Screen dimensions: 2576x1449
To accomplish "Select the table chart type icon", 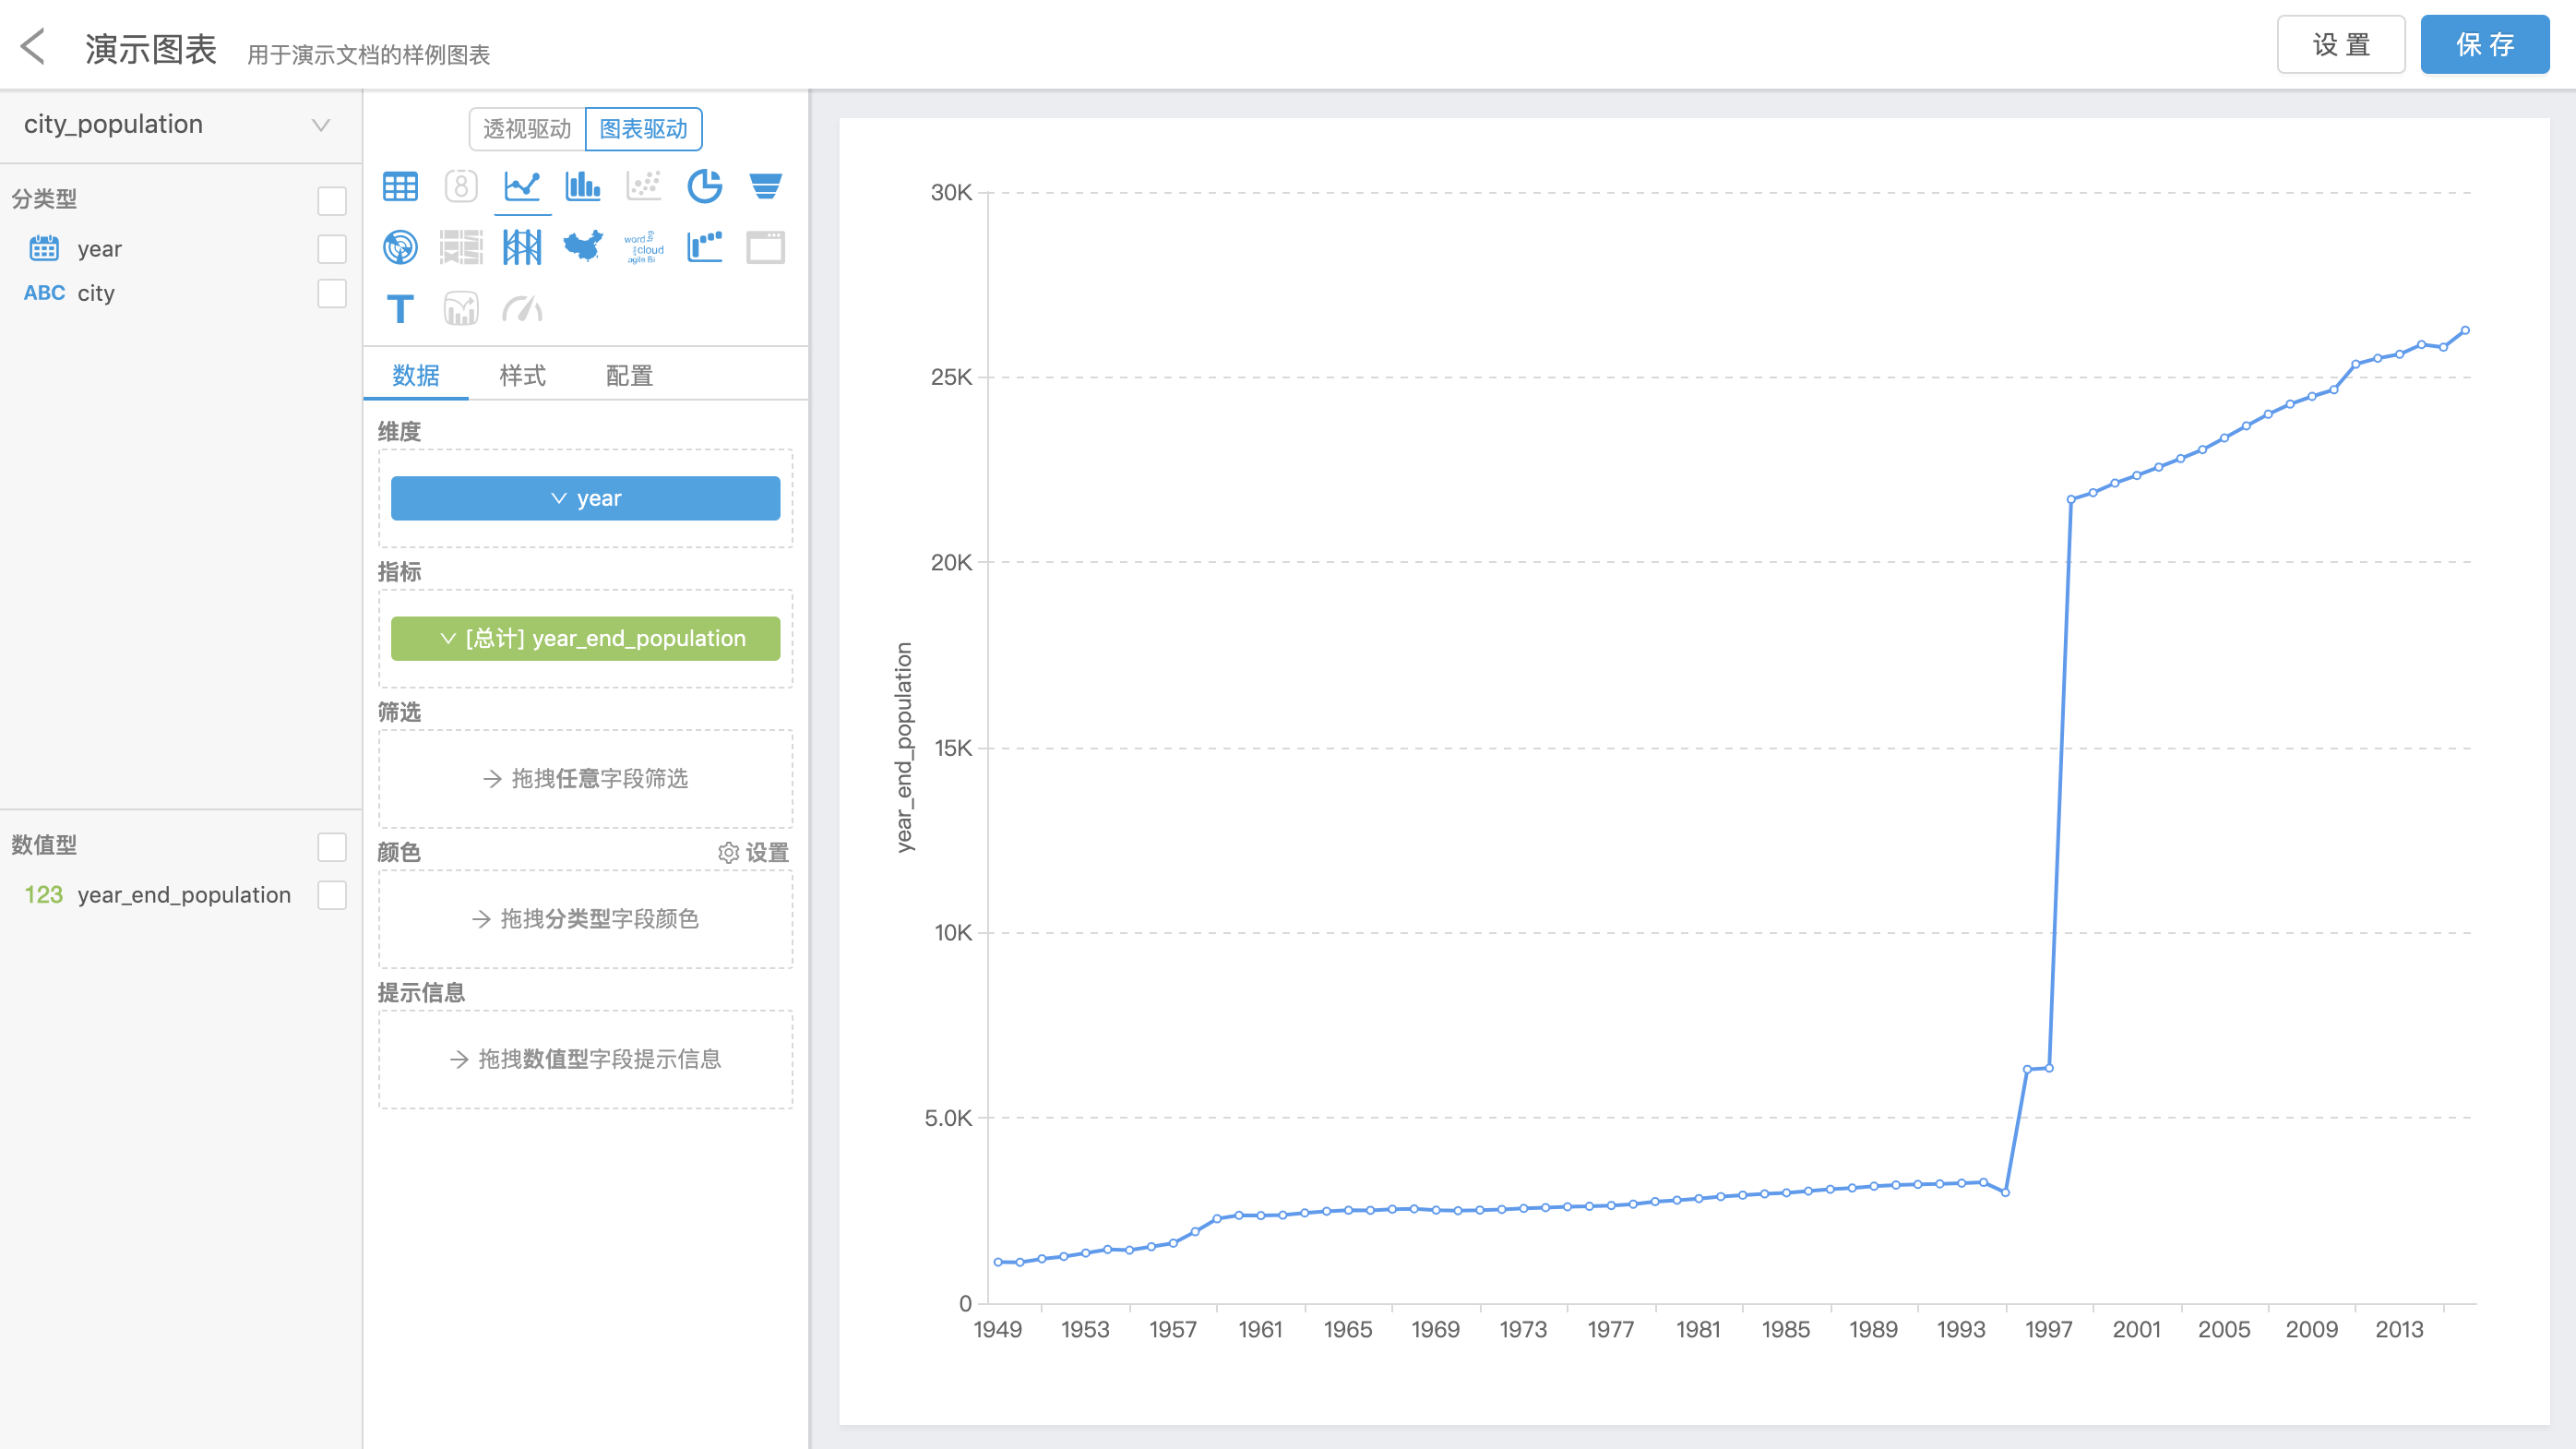I will (x=400, y=186).
